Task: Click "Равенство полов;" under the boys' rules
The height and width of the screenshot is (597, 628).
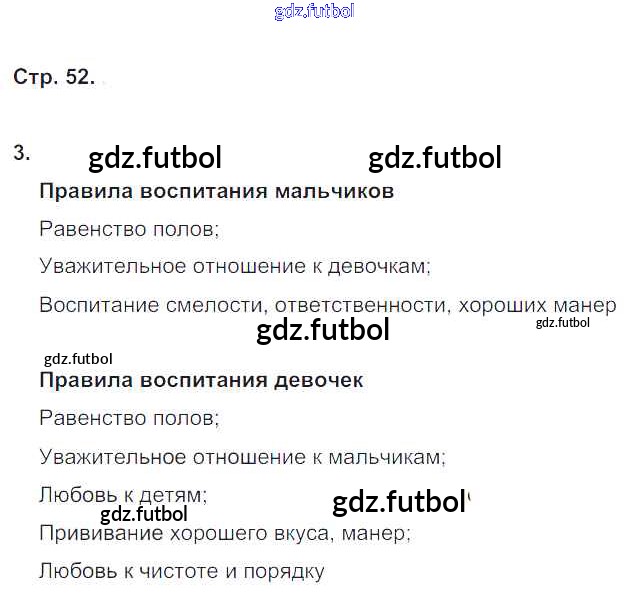Action: point(129,229)
